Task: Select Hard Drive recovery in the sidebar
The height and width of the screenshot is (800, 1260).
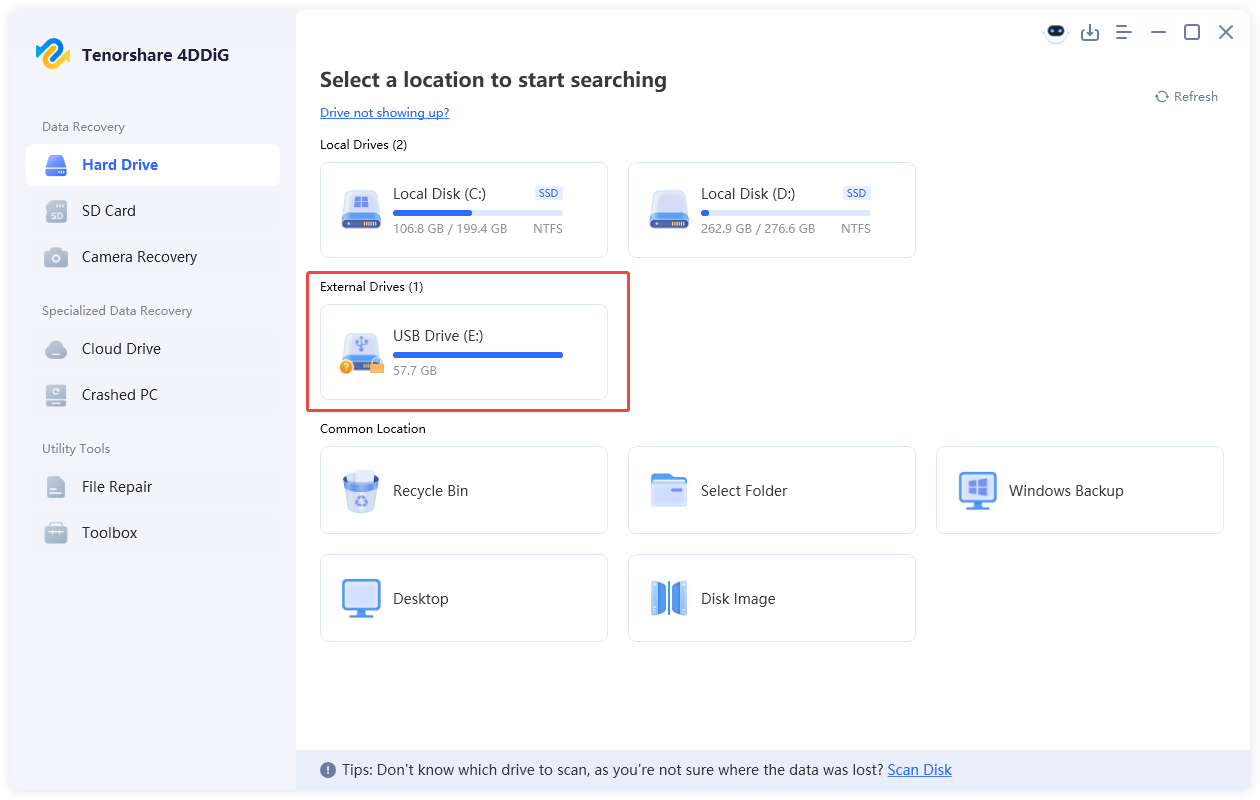Action: point(120,164)
